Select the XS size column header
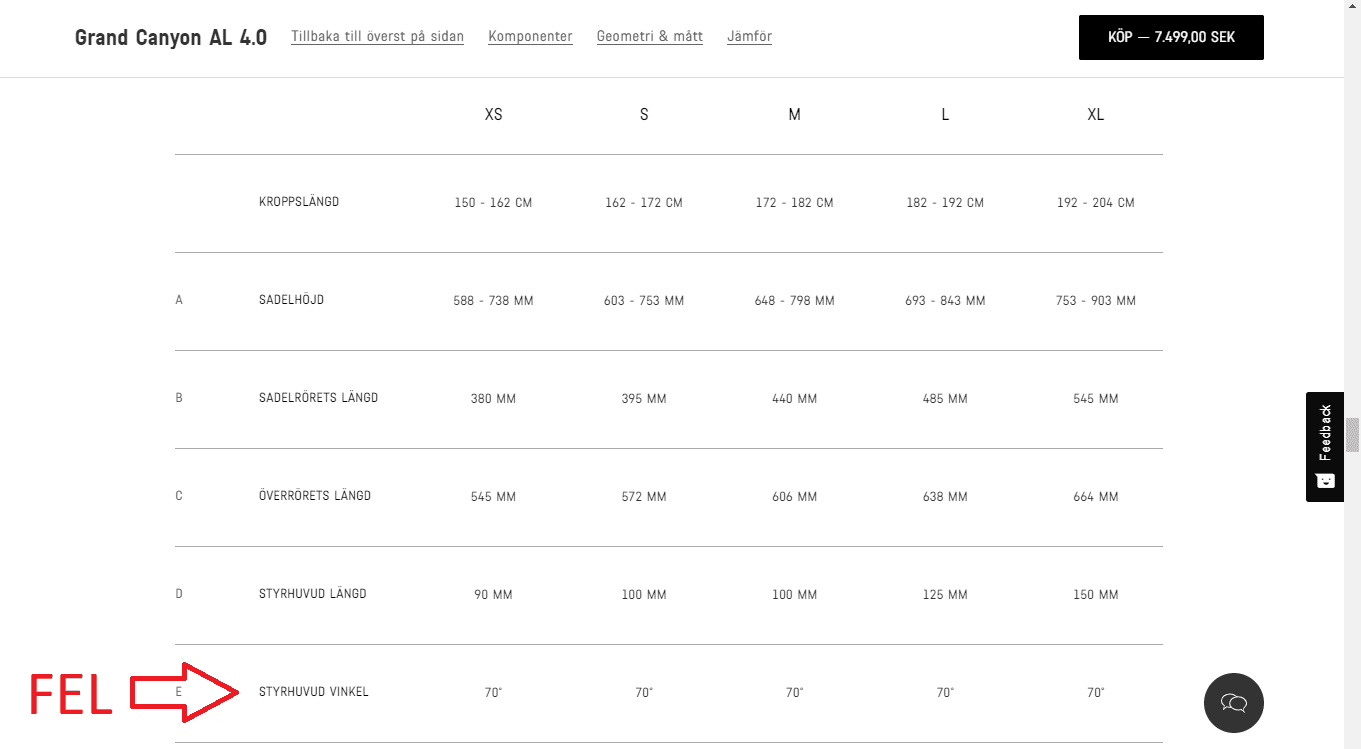 tap(493, 115)
